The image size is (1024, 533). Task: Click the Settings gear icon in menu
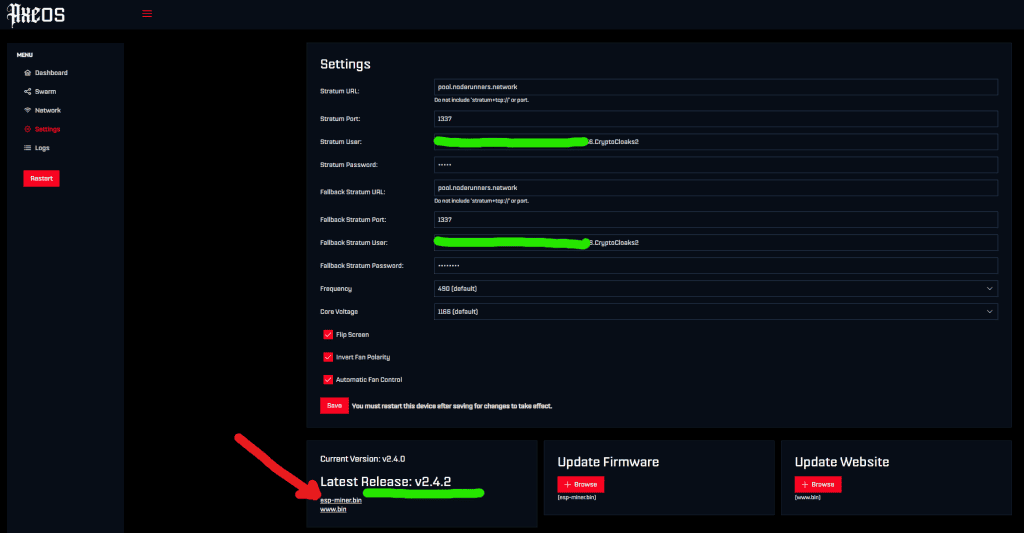click(x=27, y=129)
